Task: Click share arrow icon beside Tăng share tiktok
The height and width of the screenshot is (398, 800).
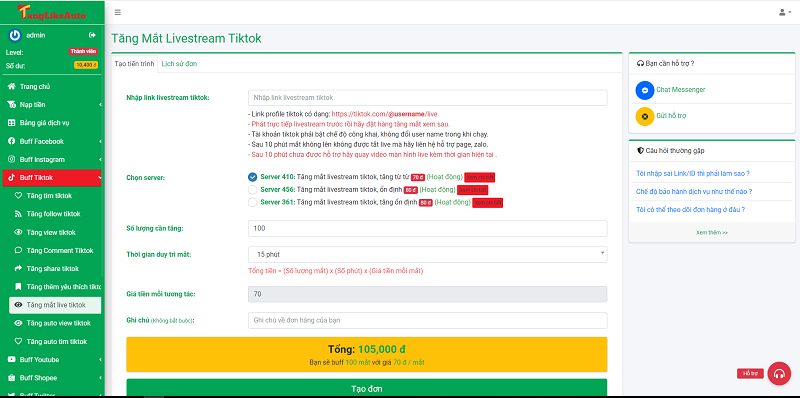Action: pyautogui.click(x=18, y=268)
